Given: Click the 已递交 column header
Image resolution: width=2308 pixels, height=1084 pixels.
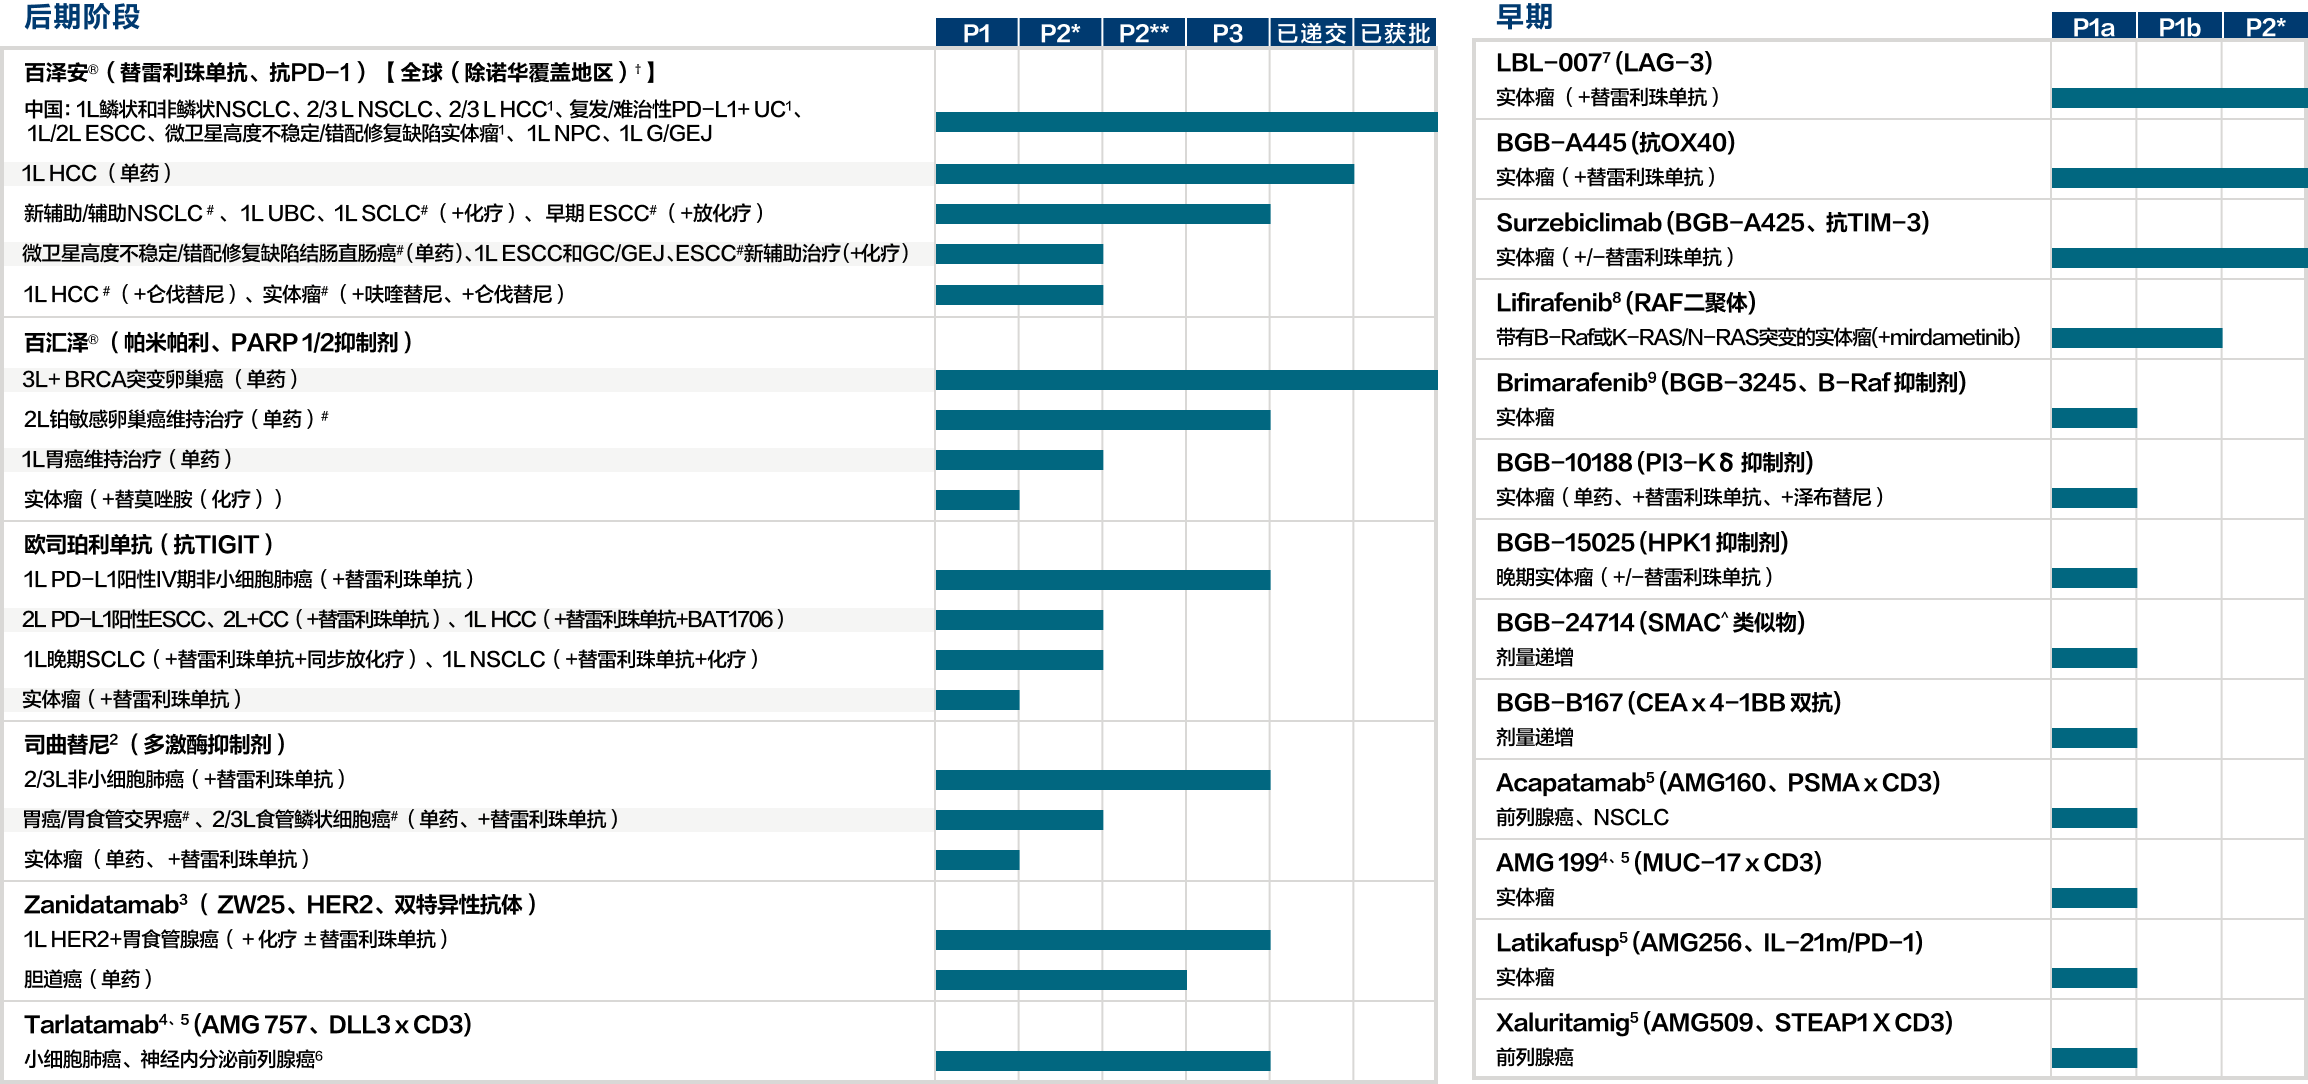Looking at the screenshot, I should pos(1312,33).
